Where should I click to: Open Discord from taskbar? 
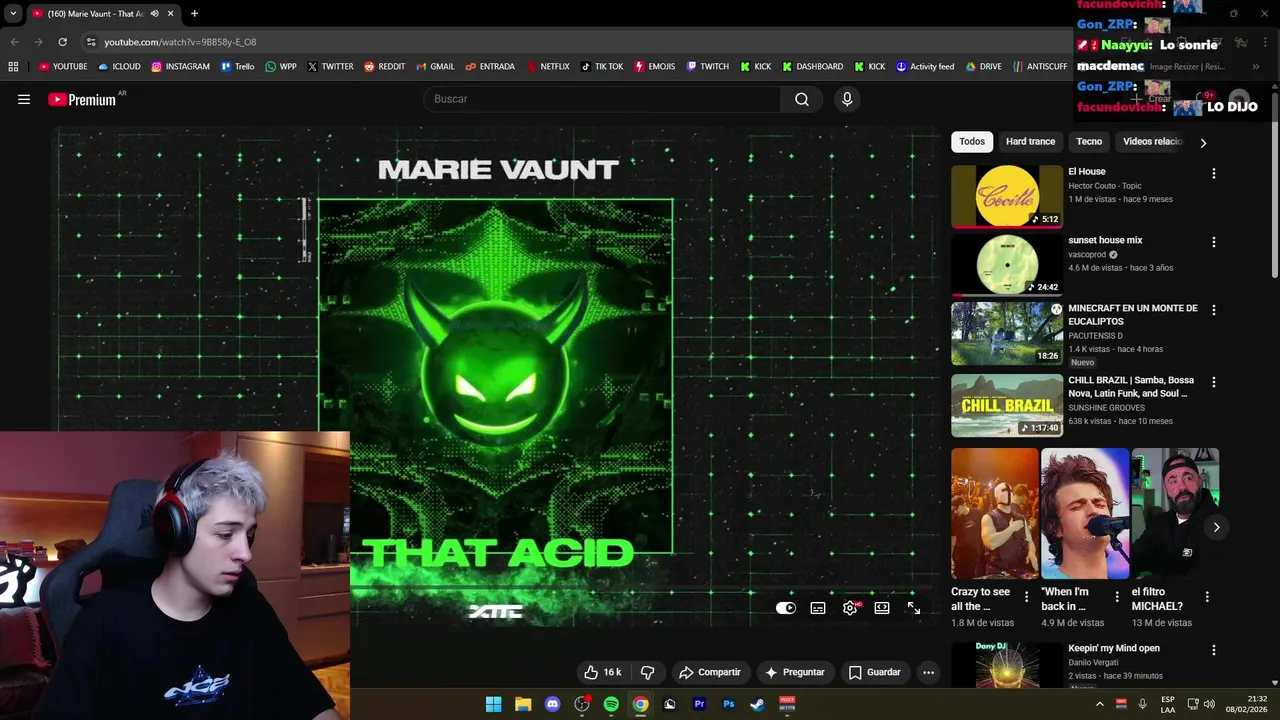[x=552, y=704]
